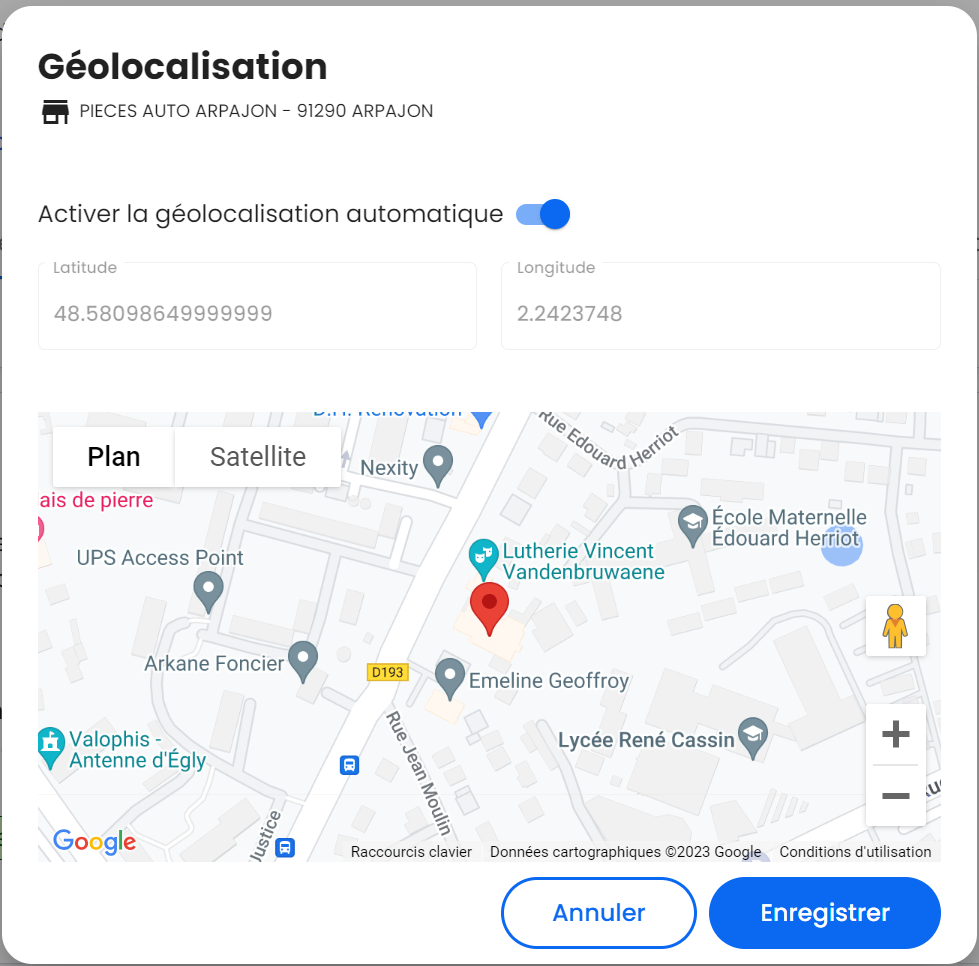Image resolution: width=979 pixels, height=966 pixels.
Task: Open Street View pegman icon
Action: [x=895, y=626]
